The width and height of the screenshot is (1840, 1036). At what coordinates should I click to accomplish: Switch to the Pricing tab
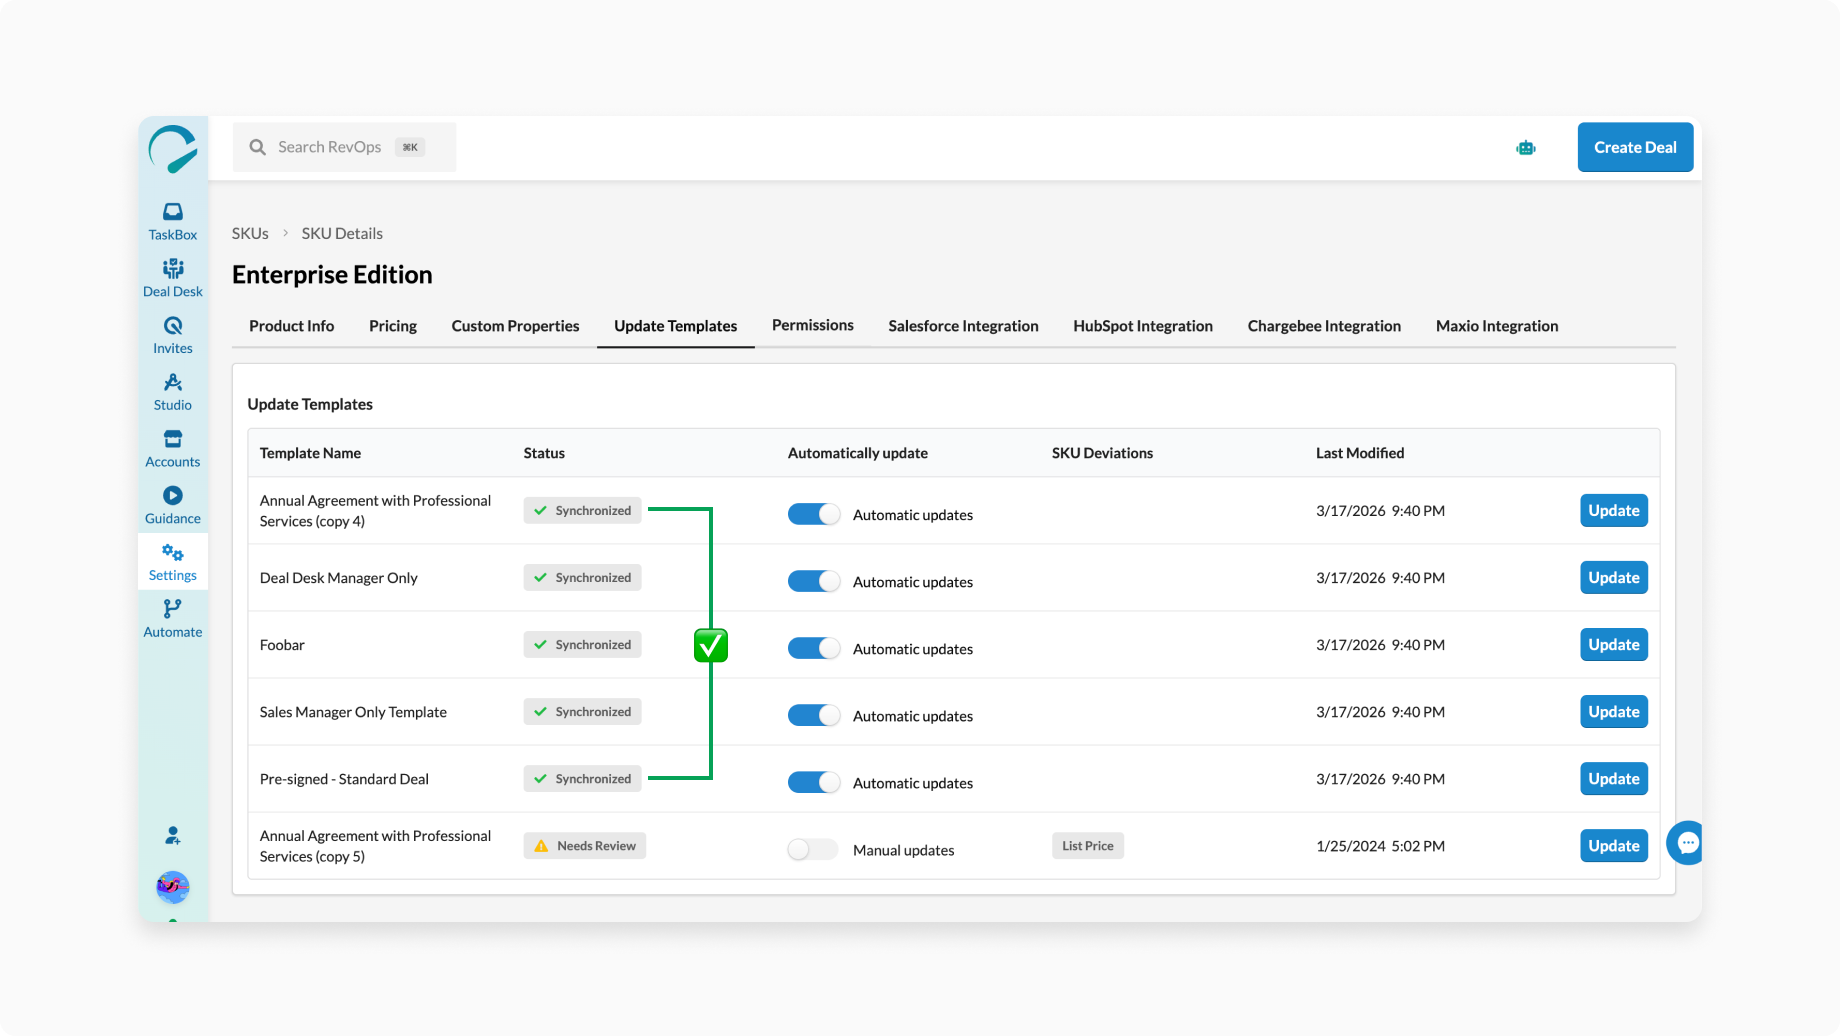[x=392, y=326]
